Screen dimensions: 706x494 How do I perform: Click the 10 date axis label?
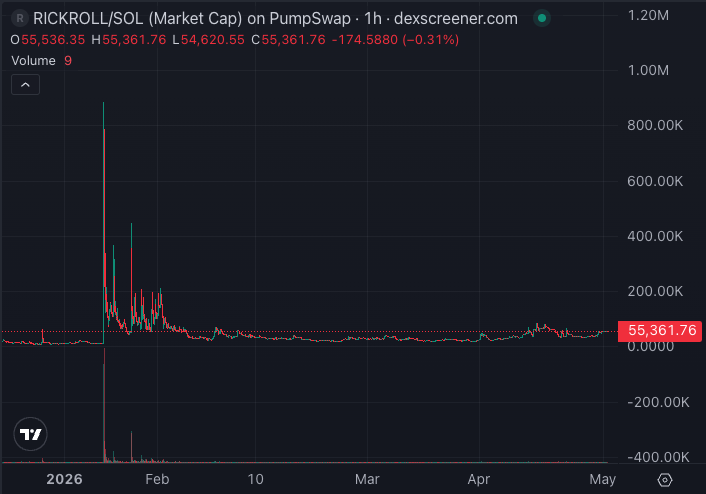tap(255, 479)
